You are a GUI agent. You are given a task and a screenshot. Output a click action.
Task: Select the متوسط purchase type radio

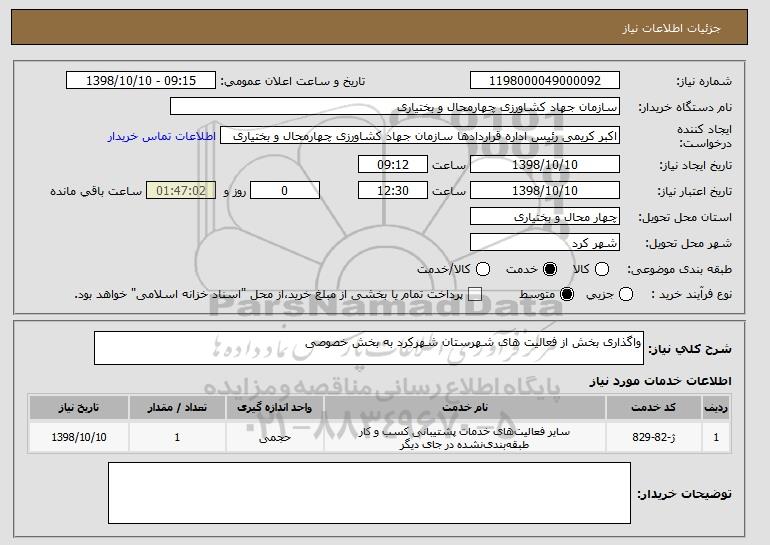567,294
